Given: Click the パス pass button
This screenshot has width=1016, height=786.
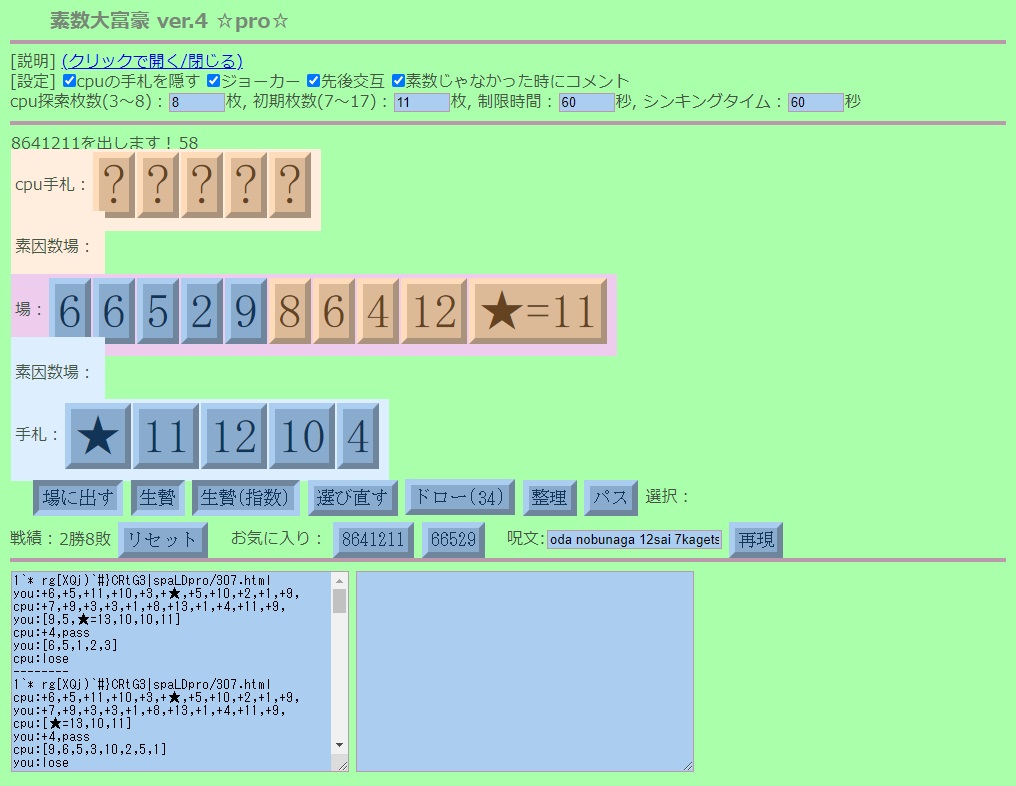Looking at the screenshot, I should [x=610, y=498].
